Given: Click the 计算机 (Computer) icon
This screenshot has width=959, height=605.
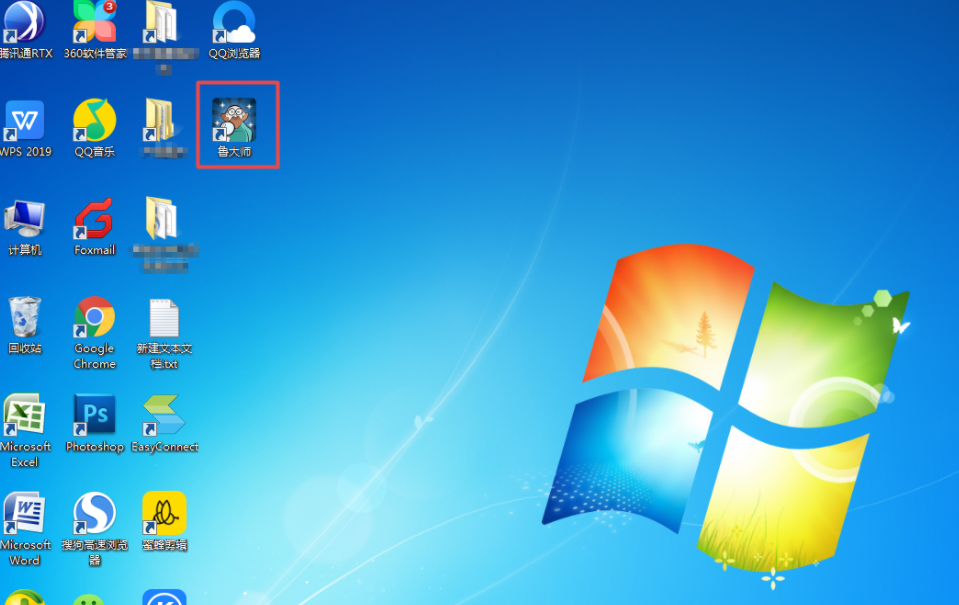Looking at the screenshot, I should 25,227.
